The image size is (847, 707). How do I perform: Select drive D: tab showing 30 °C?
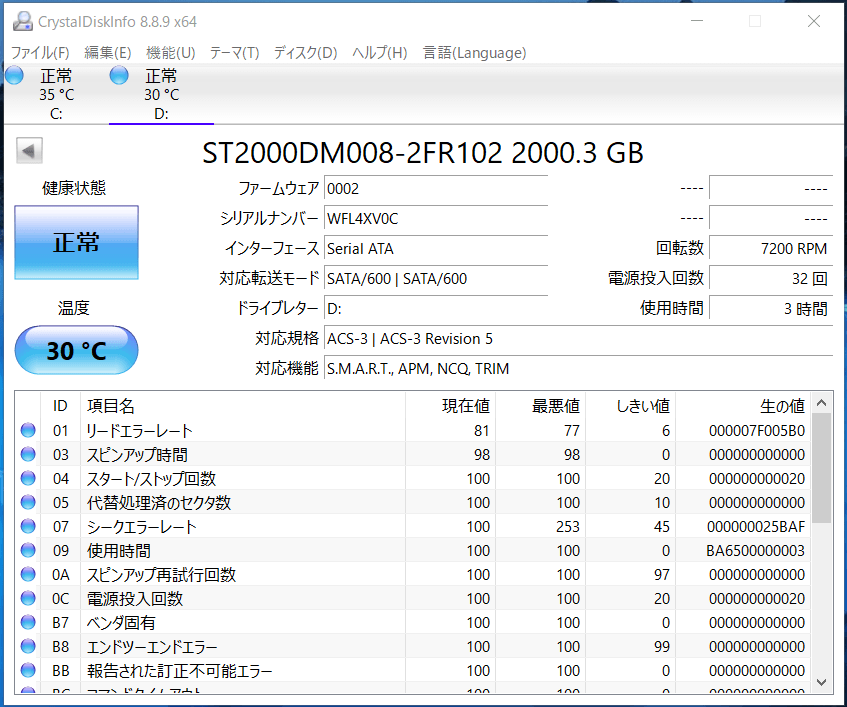tap(161, 95)
